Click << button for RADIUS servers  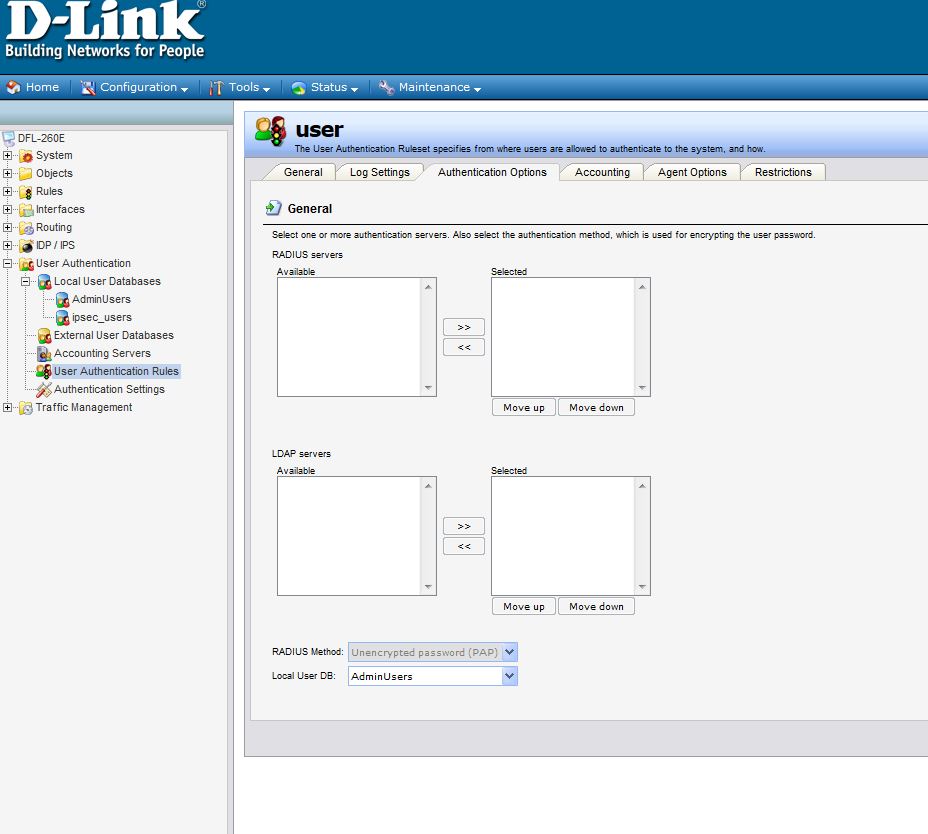[x=464, y=347]
